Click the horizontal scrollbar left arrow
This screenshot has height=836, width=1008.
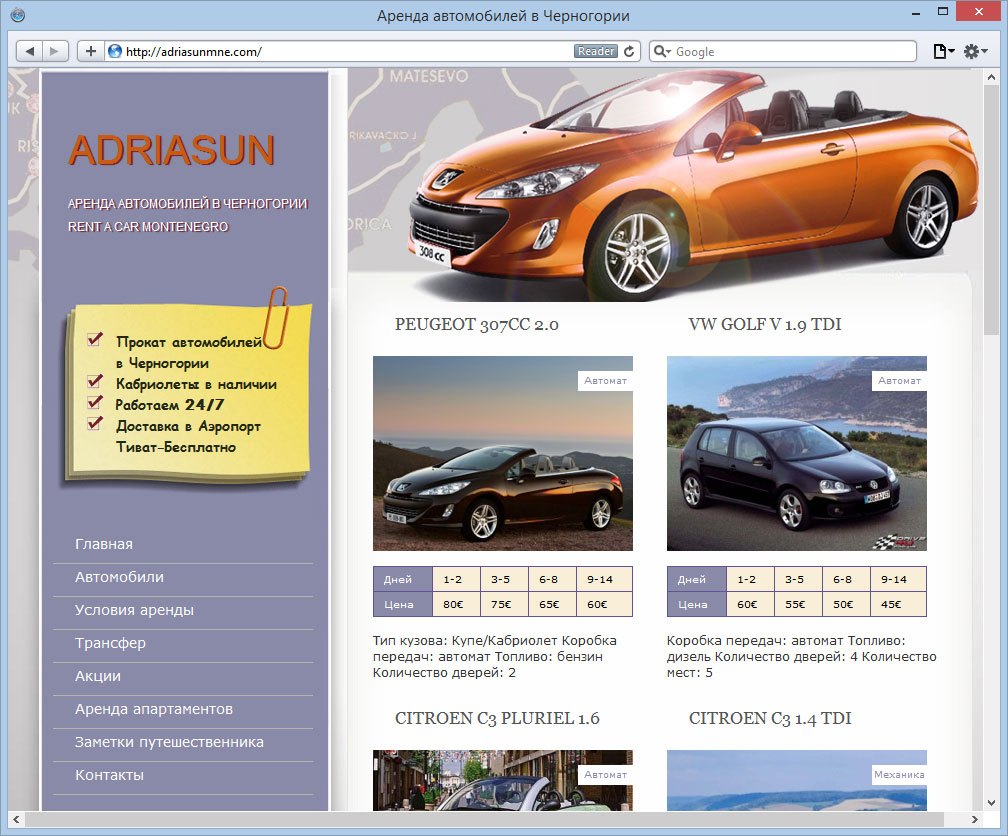click(x=16, y=819)
